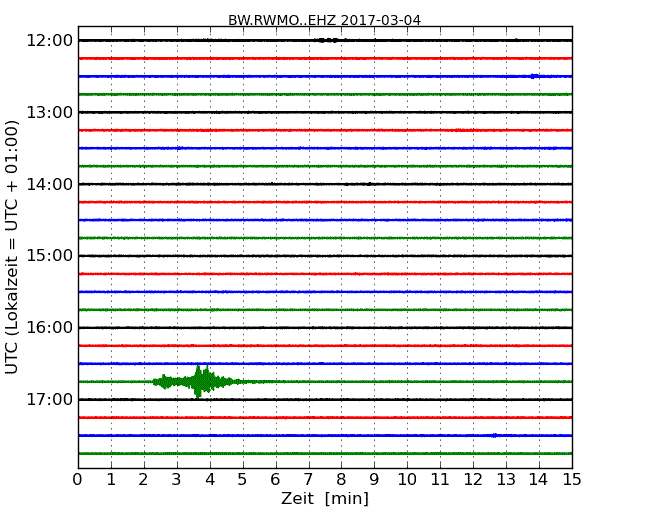Select the 16:00 label on the time axis

pos(49,328)
